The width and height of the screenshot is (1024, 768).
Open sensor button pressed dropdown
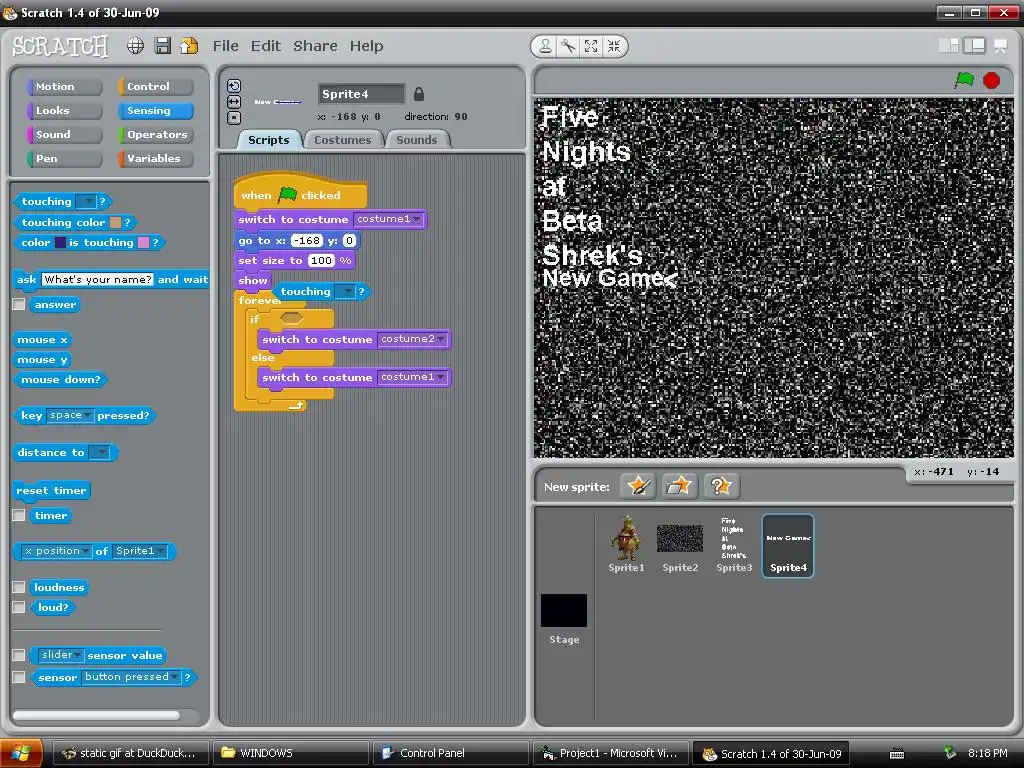tap(130, 677)
